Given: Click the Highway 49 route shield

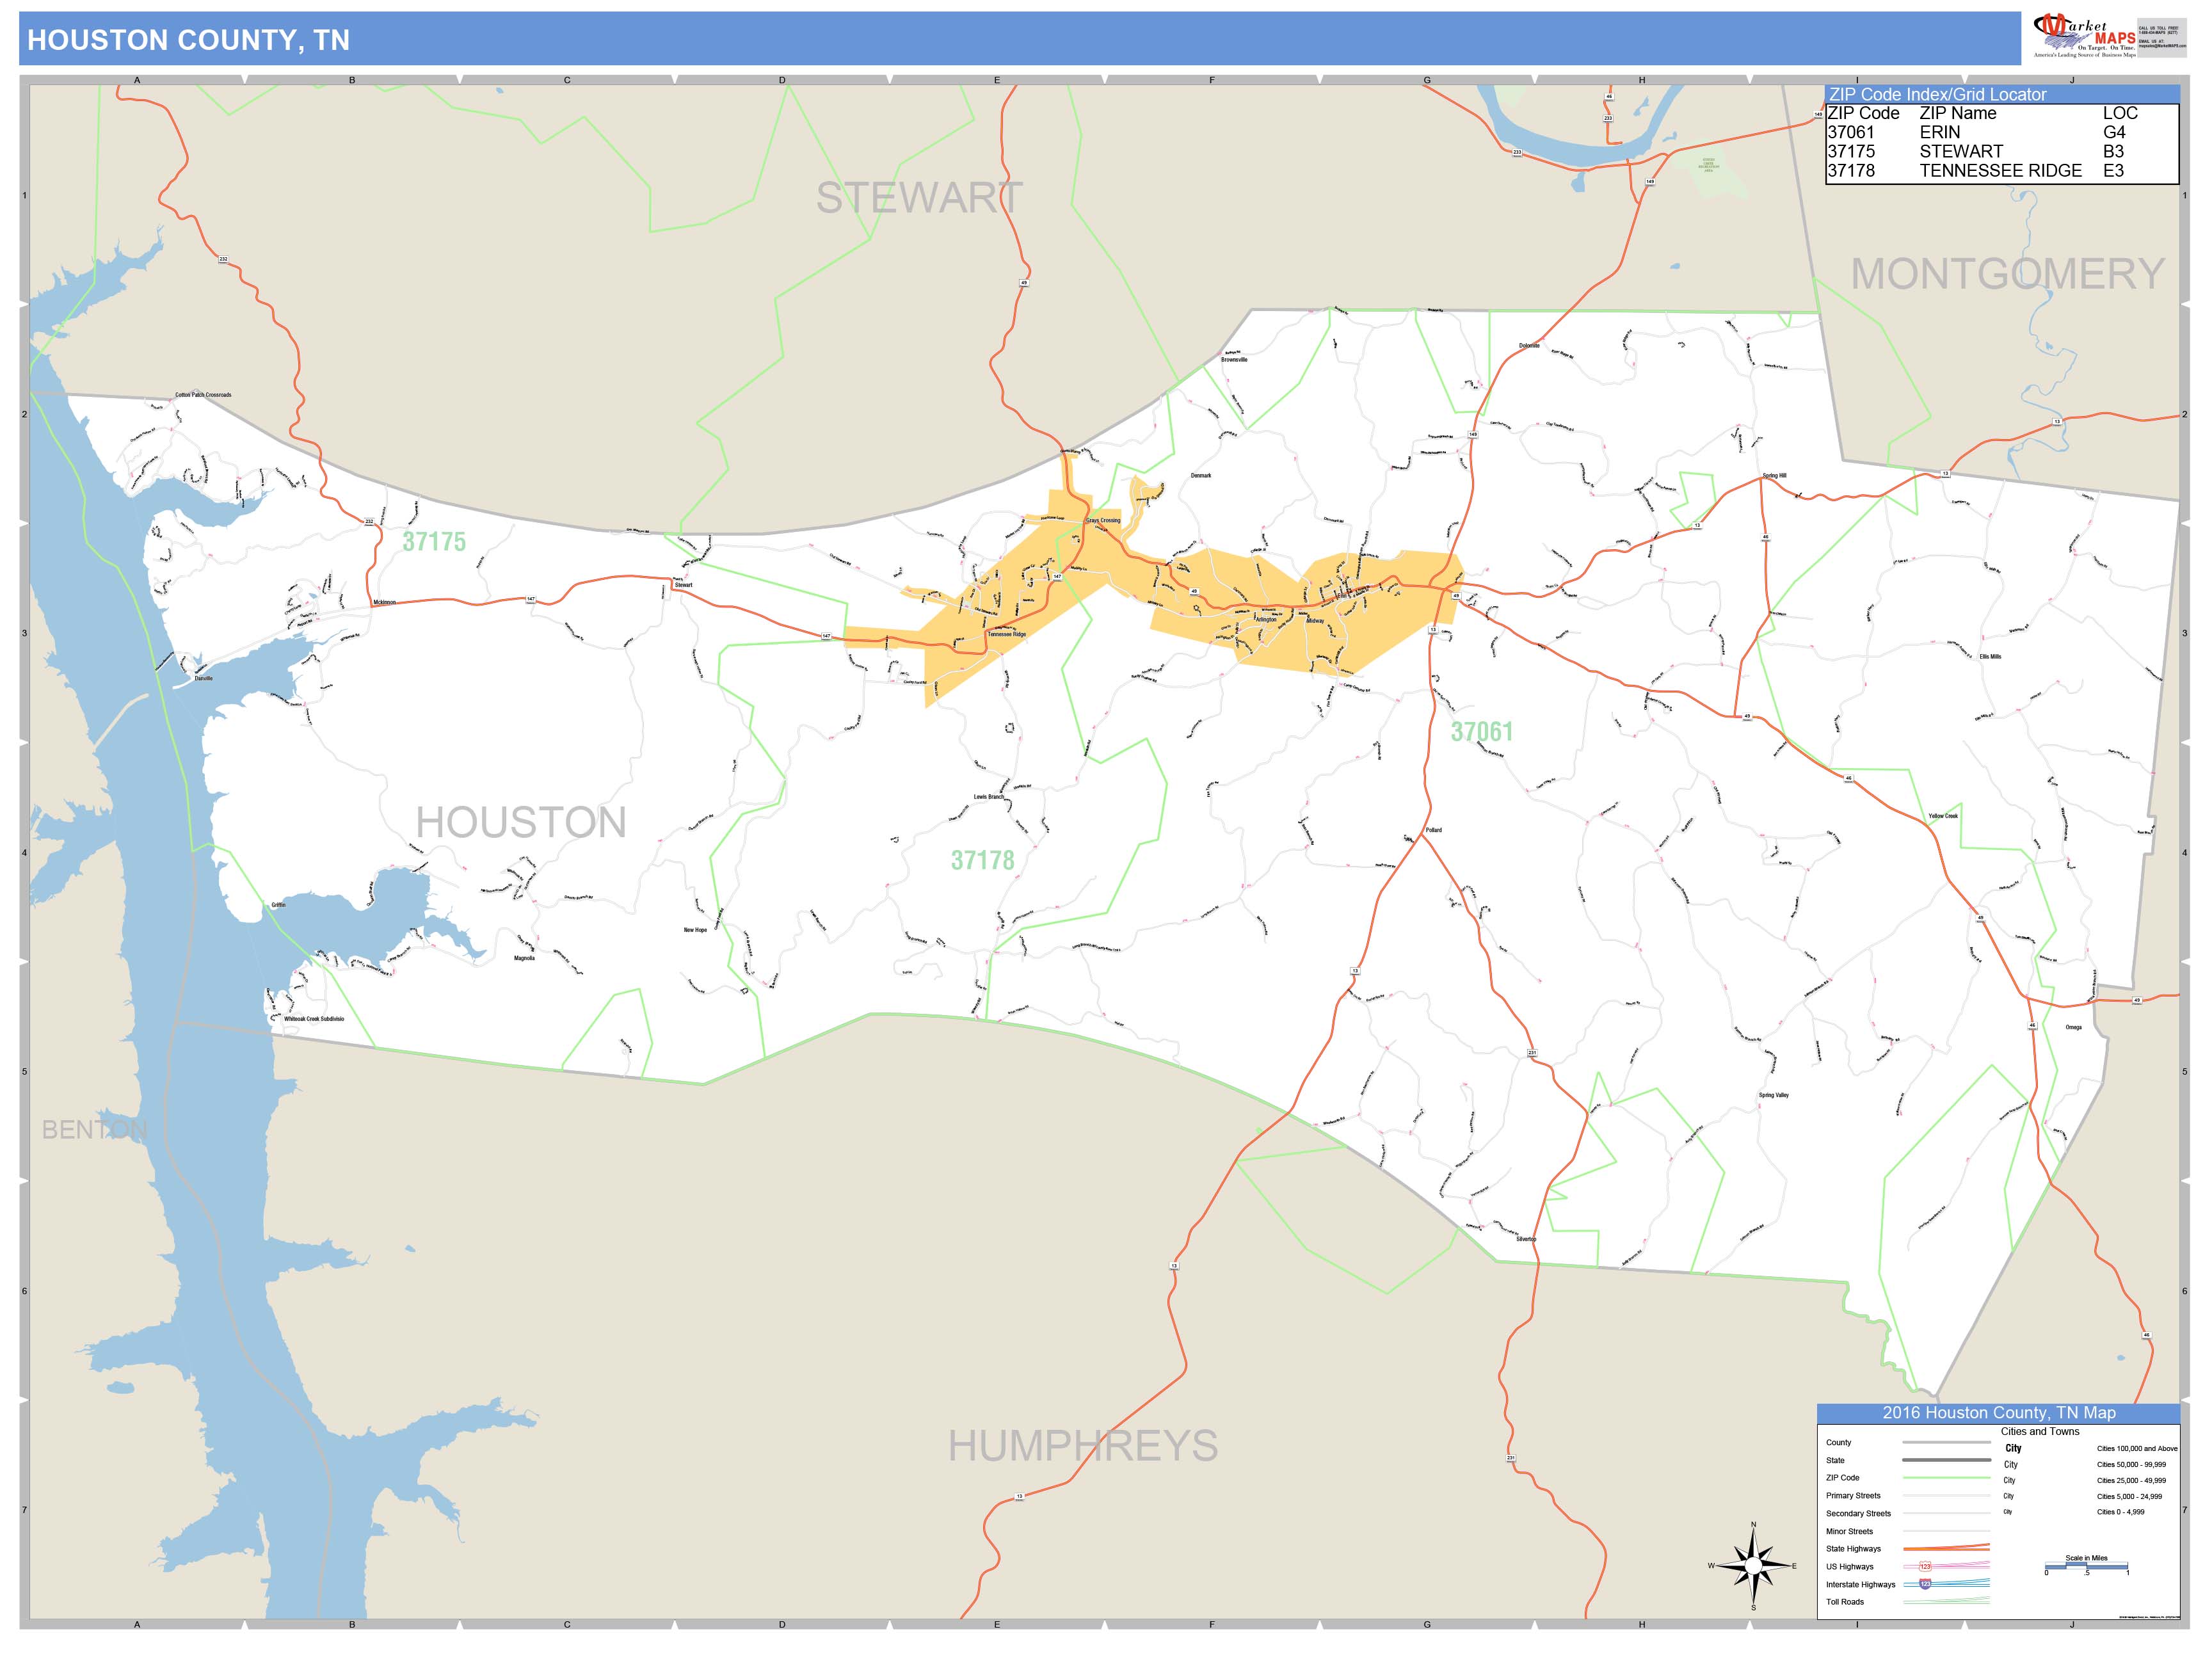Looking at the screenshot, I should tap(1457, 596).
